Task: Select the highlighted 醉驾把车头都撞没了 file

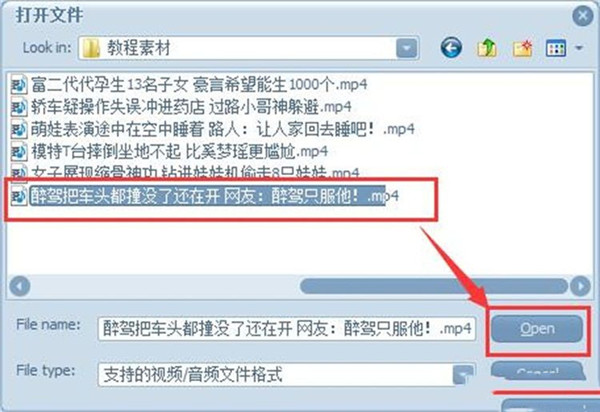Action: [x=214, y=196]
